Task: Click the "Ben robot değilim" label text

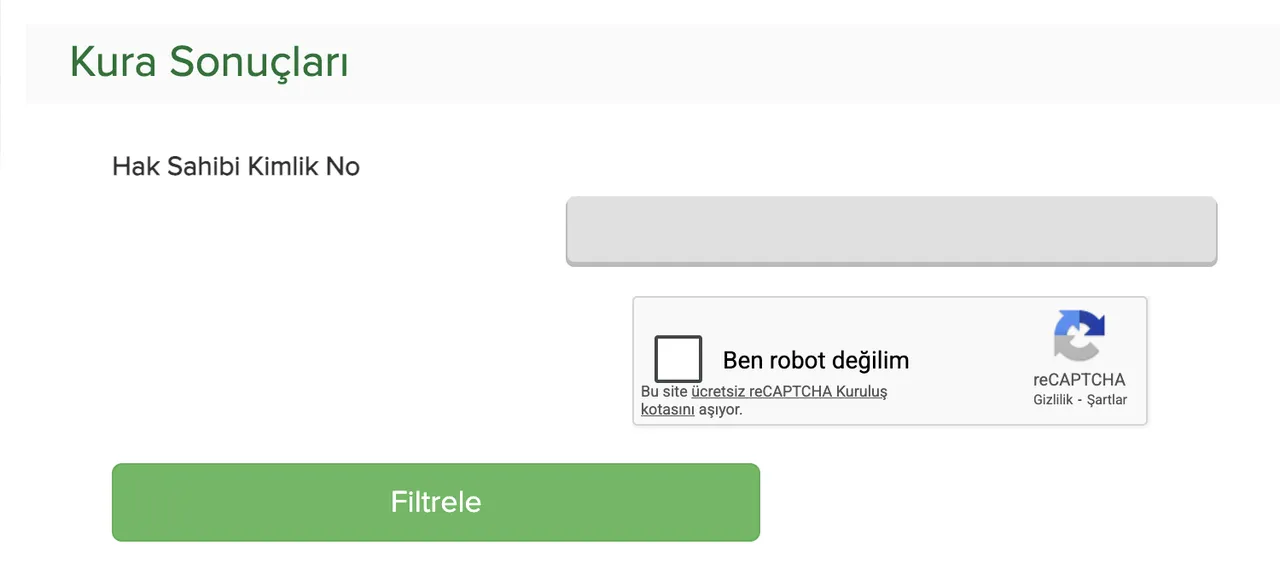Action: pyautogui.click(x=816, y=360)
